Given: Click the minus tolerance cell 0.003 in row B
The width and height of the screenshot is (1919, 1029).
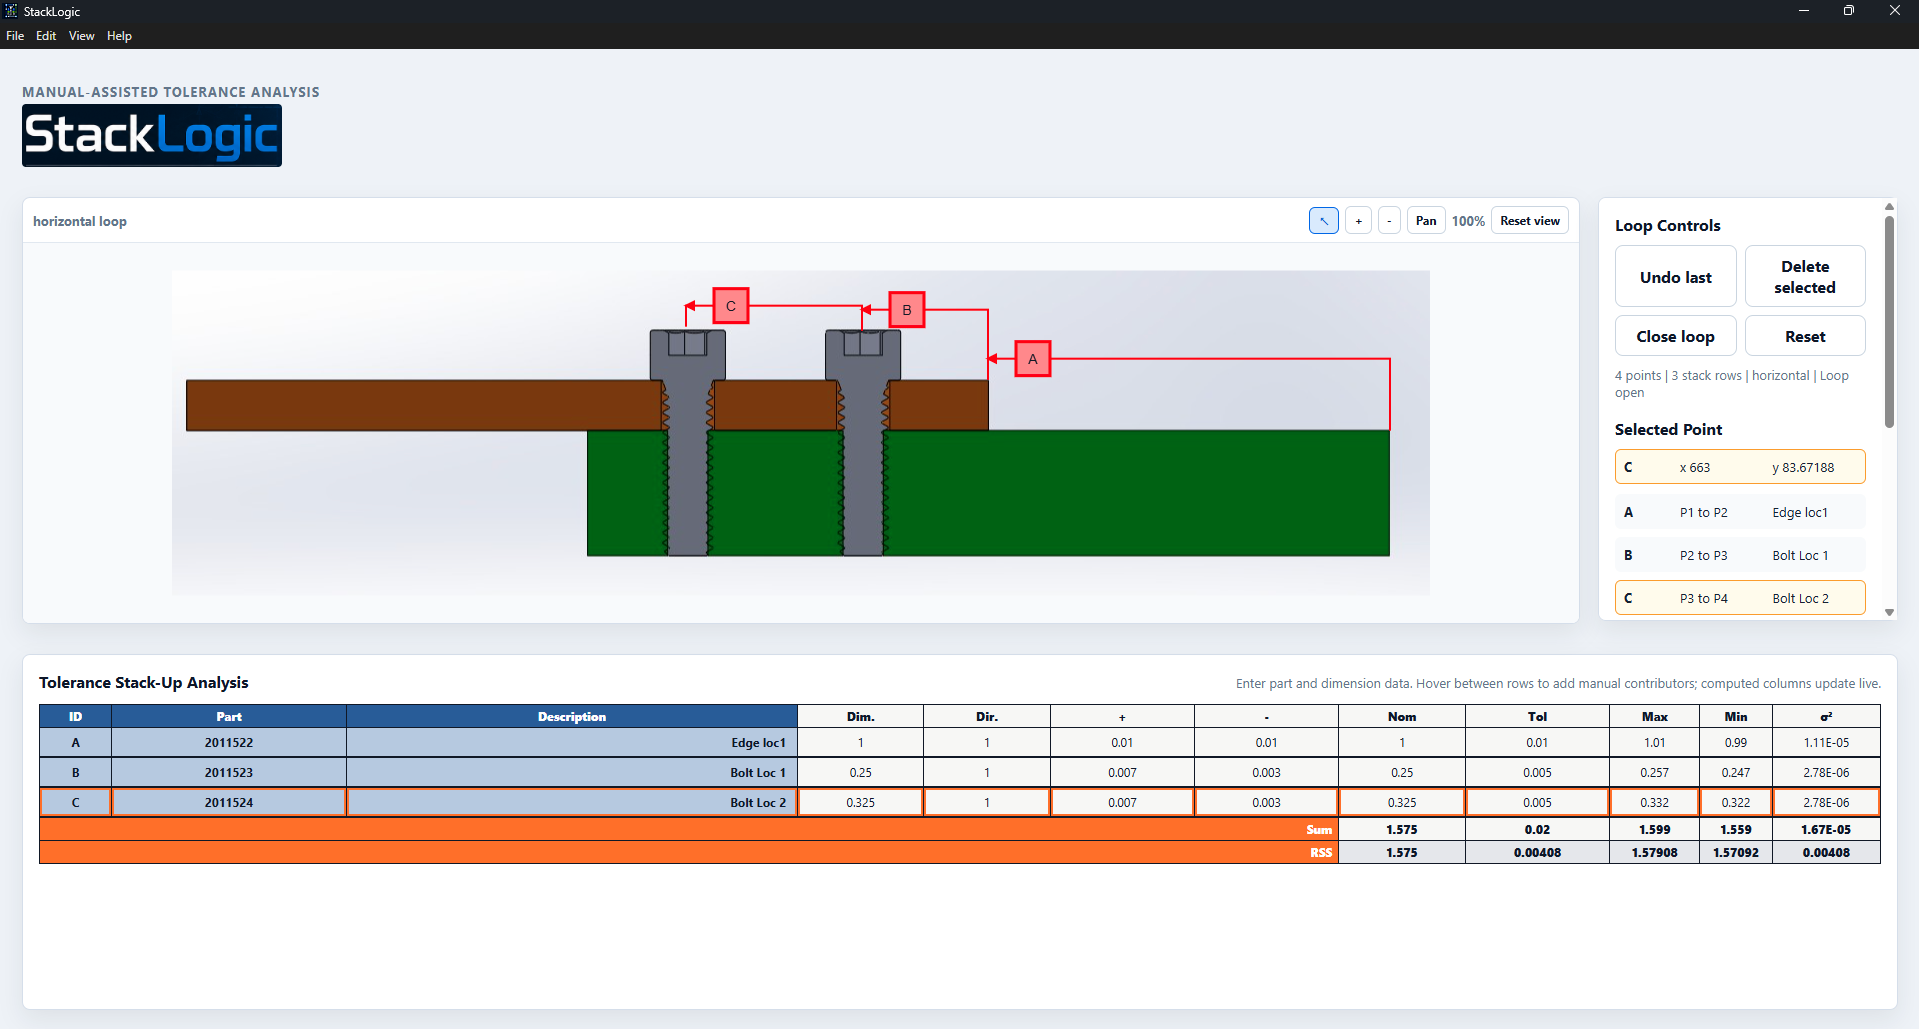Looking at the screenshot, I should [1266, 773].
